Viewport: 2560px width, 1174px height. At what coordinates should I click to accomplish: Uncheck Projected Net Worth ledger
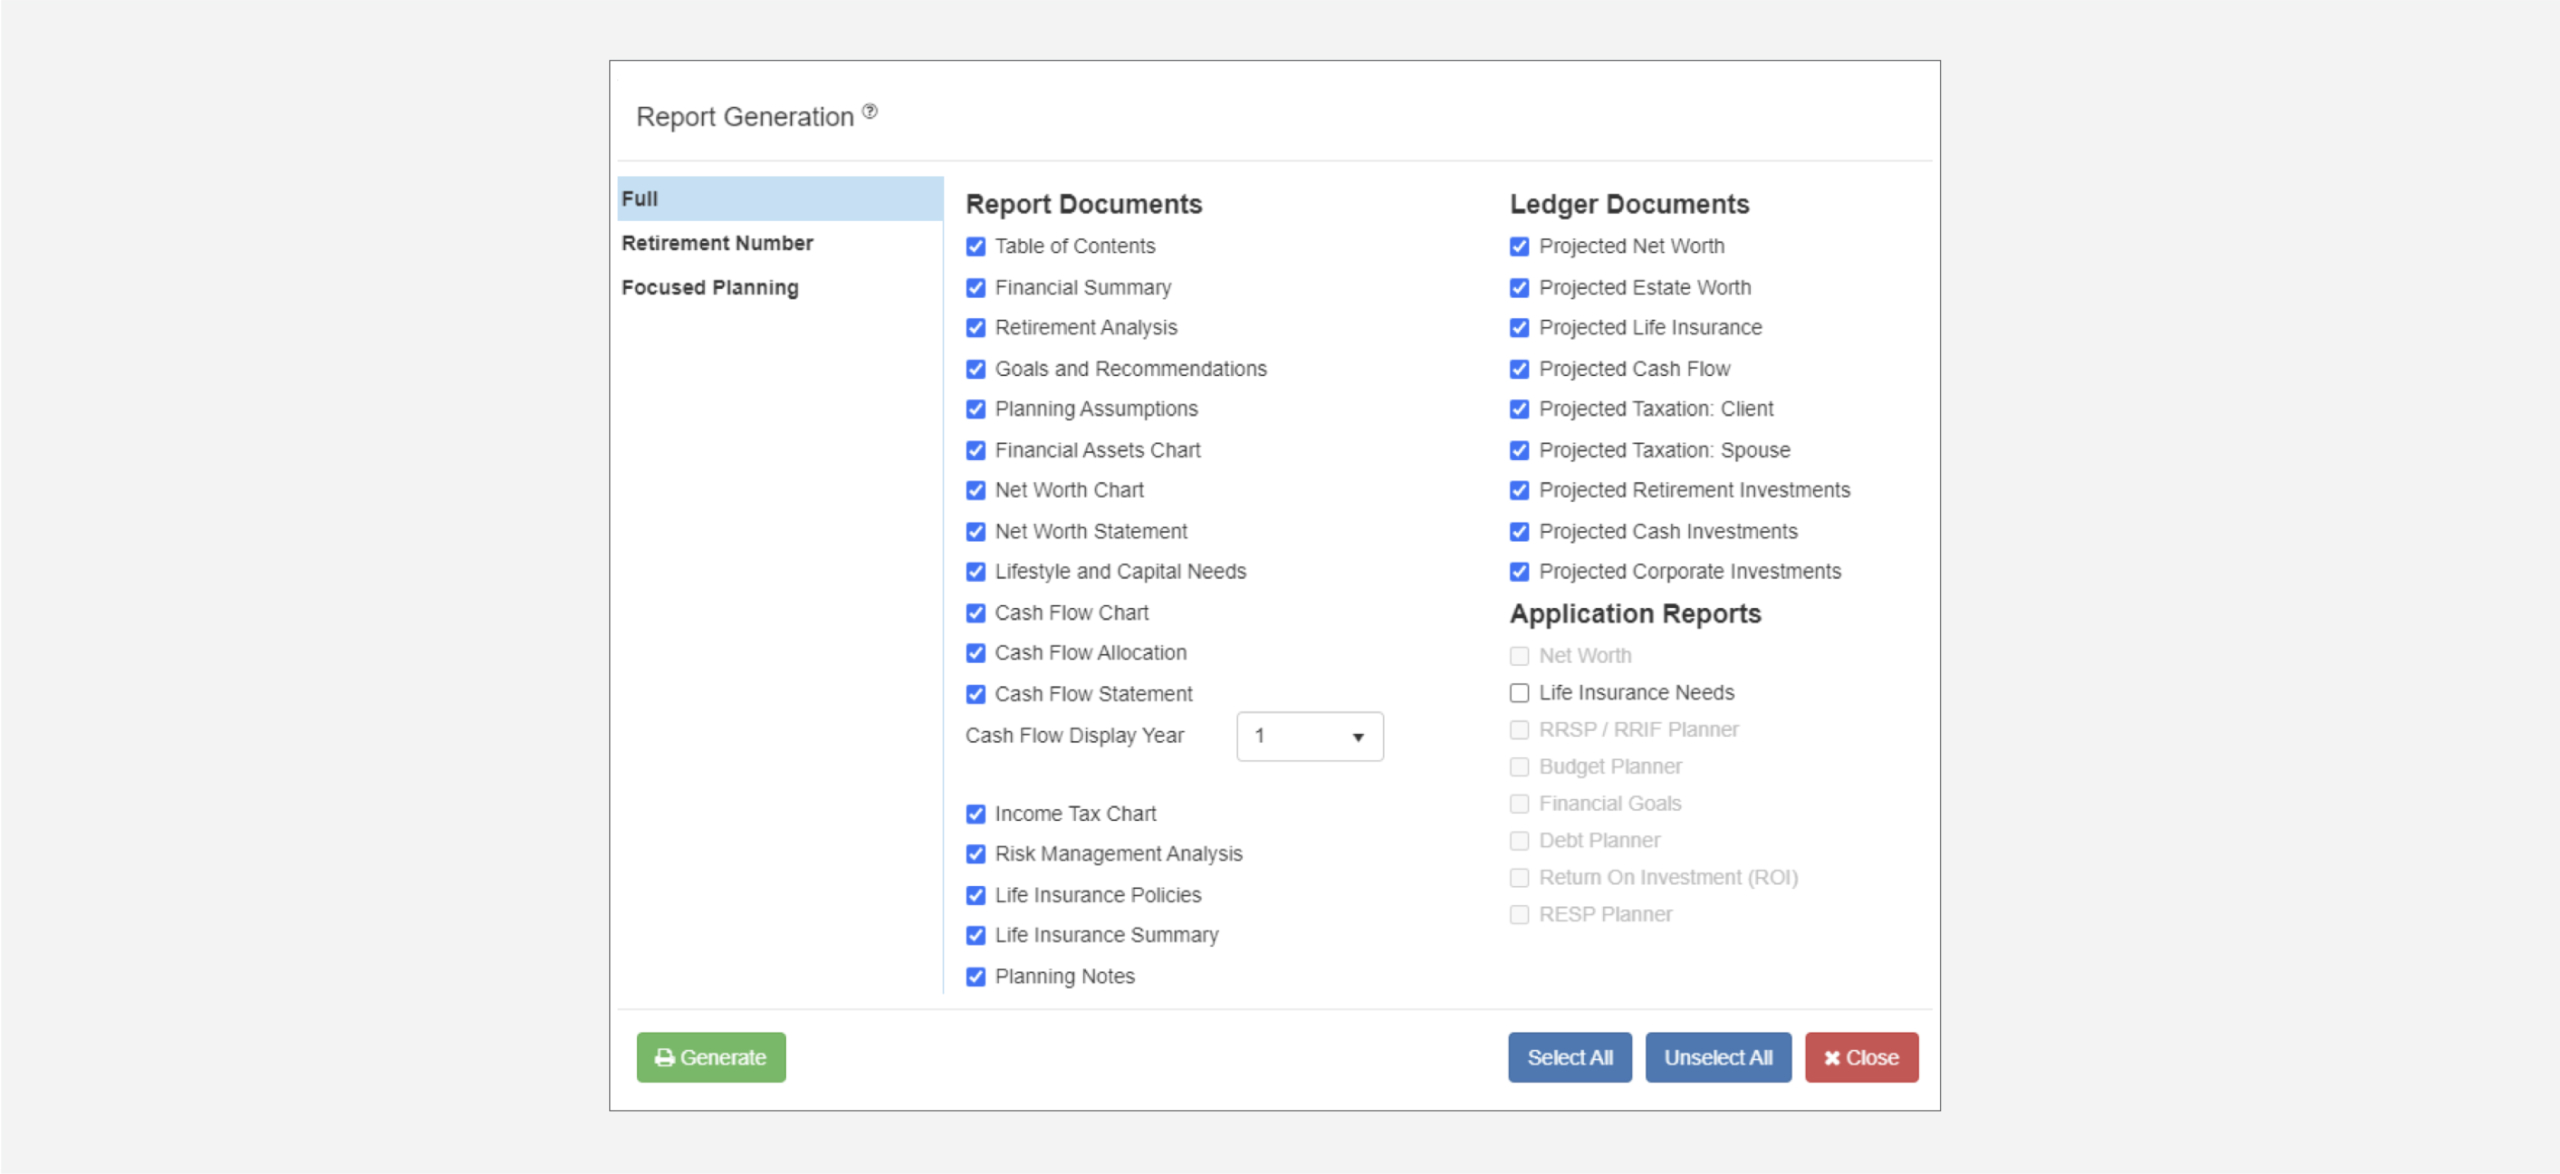(1519, 247)
